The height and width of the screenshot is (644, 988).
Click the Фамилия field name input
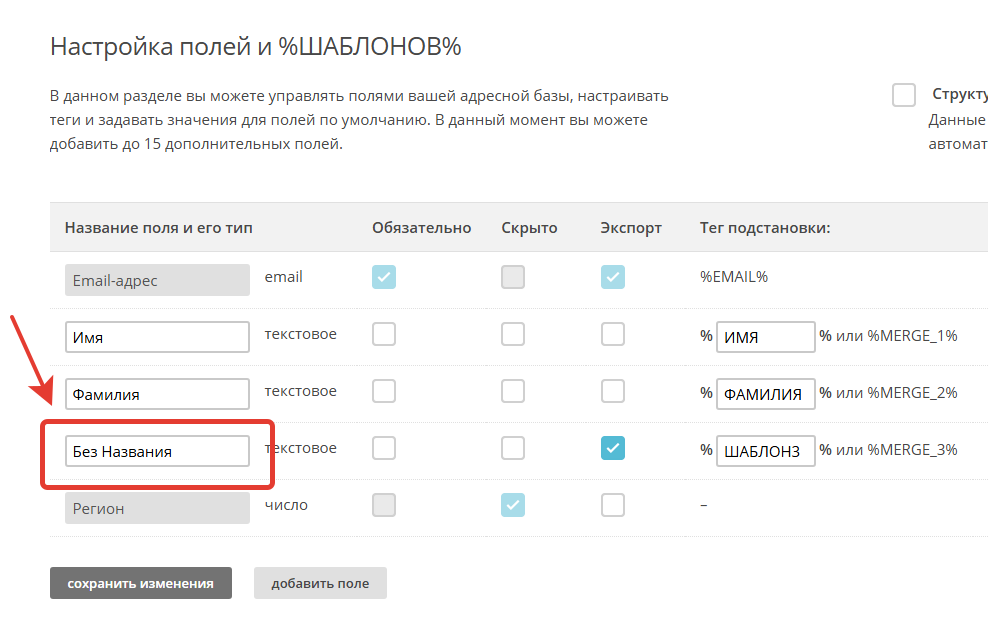pos(157,394)
